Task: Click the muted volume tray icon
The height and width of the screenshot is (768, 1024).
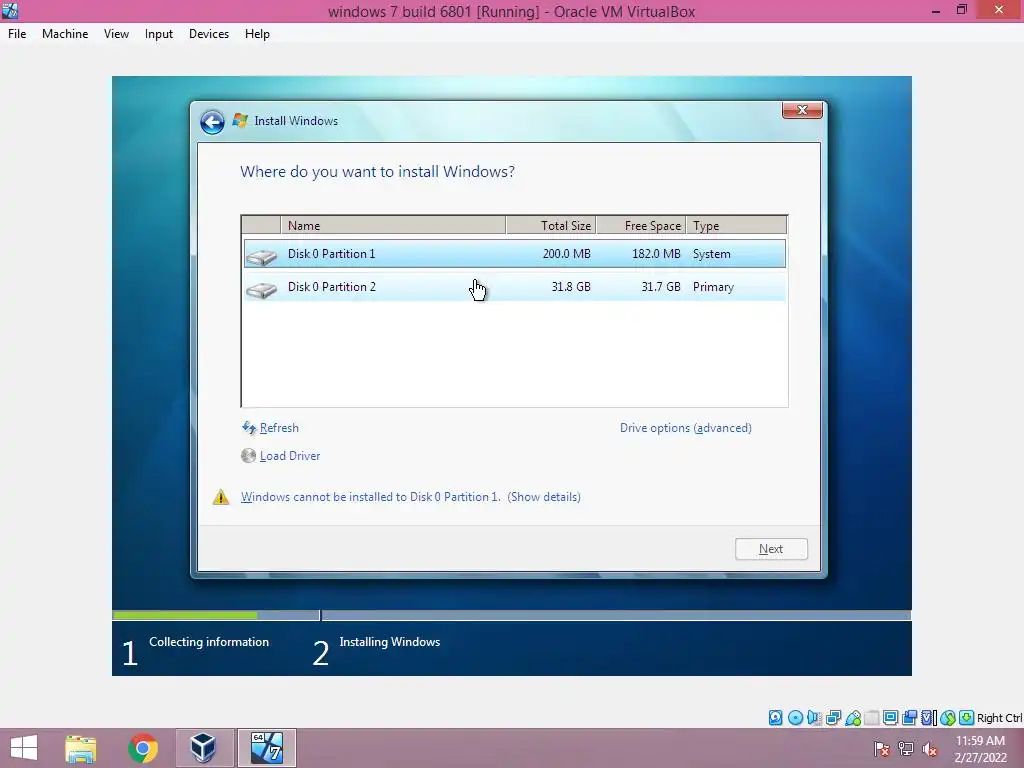Action: (x=930, y=749)
